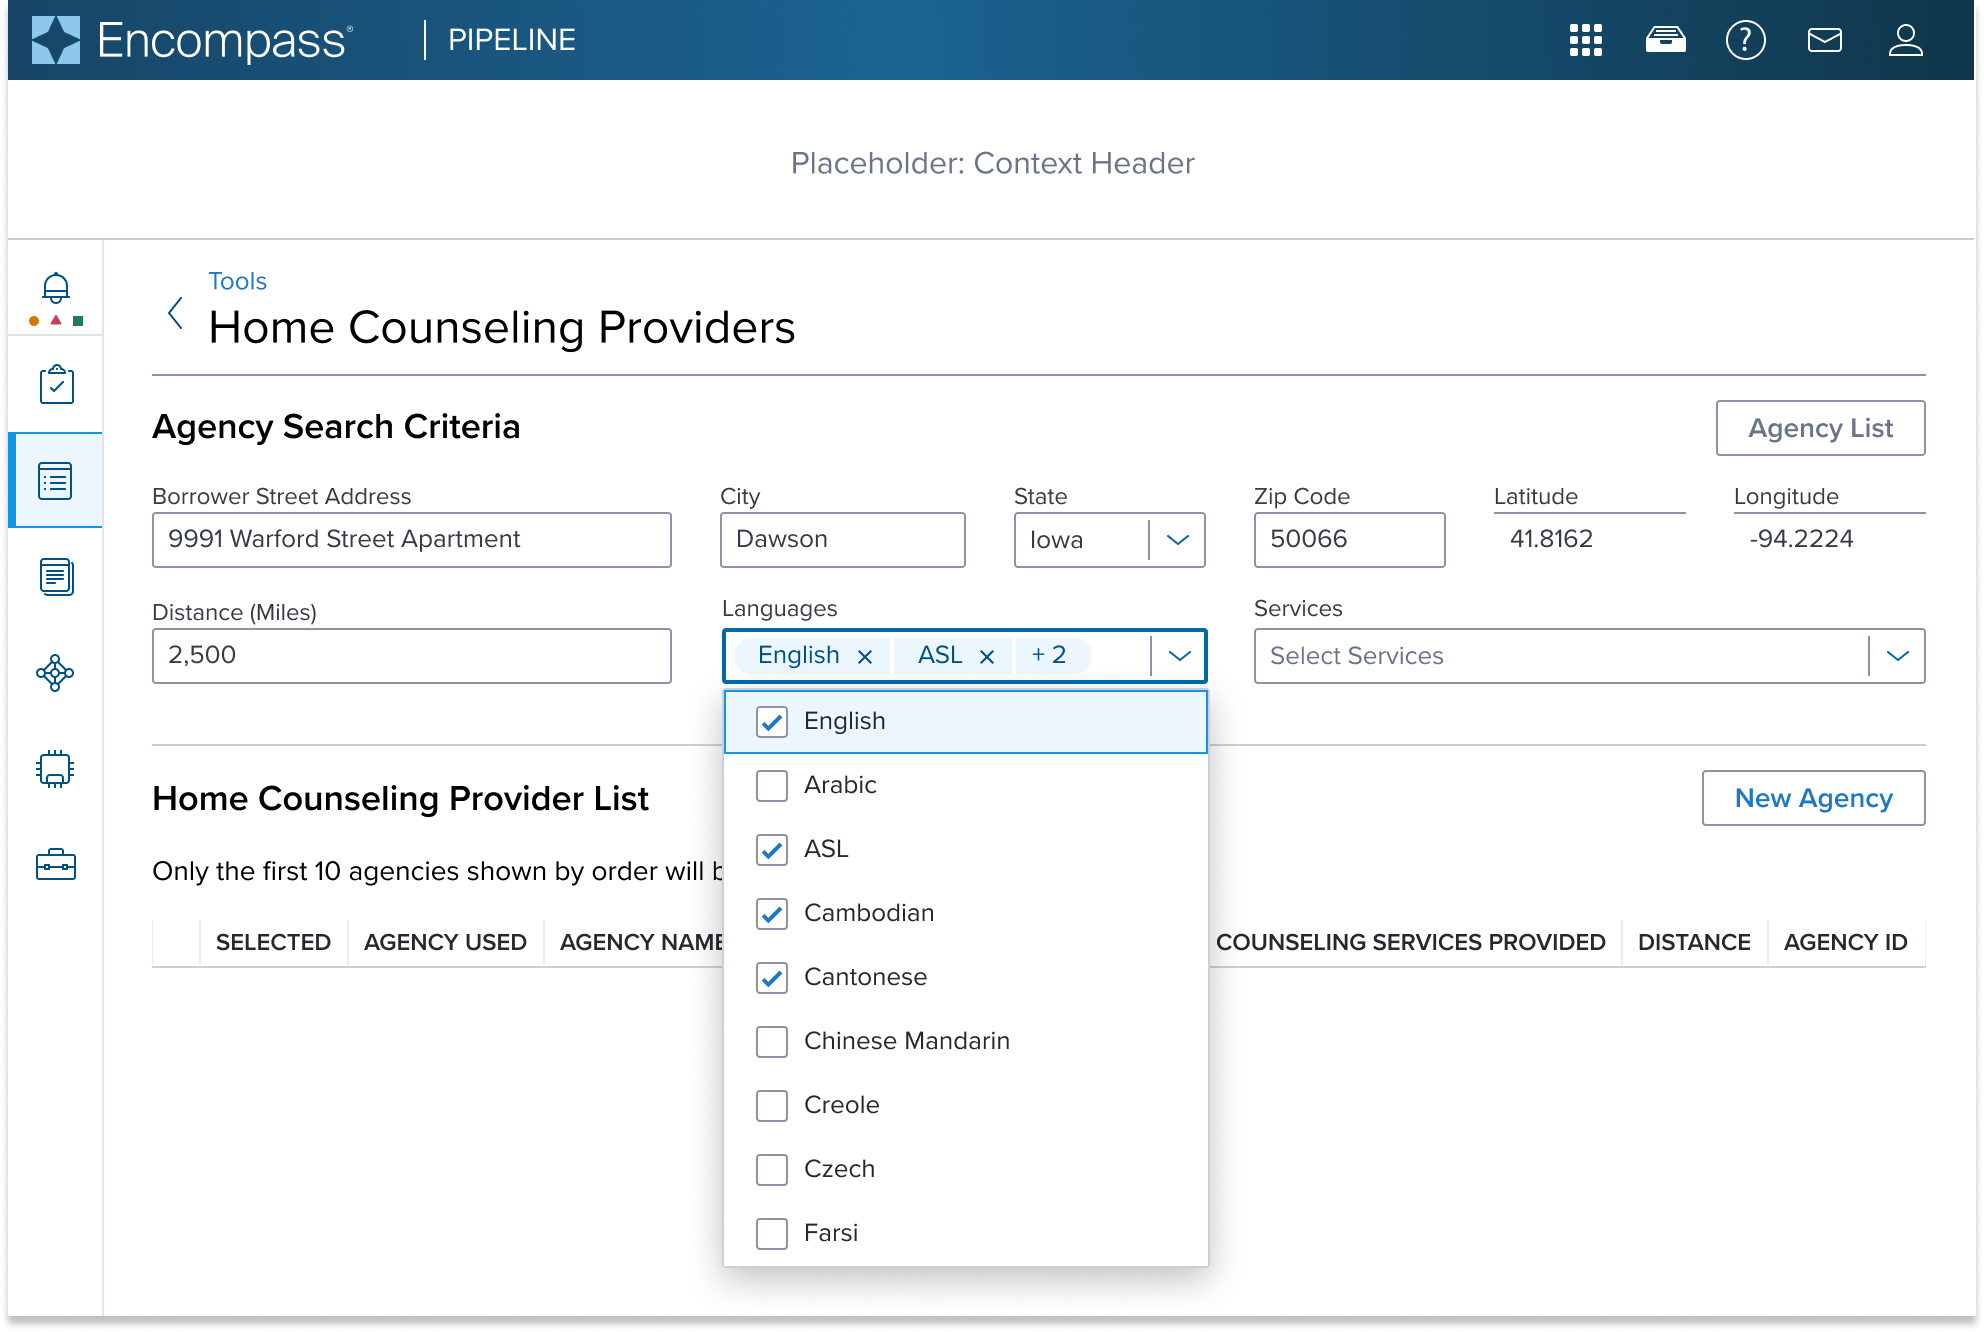This screenshot has height=1332, width=1984.
Task: Click the New Agency button
Action: (1813, 798)
